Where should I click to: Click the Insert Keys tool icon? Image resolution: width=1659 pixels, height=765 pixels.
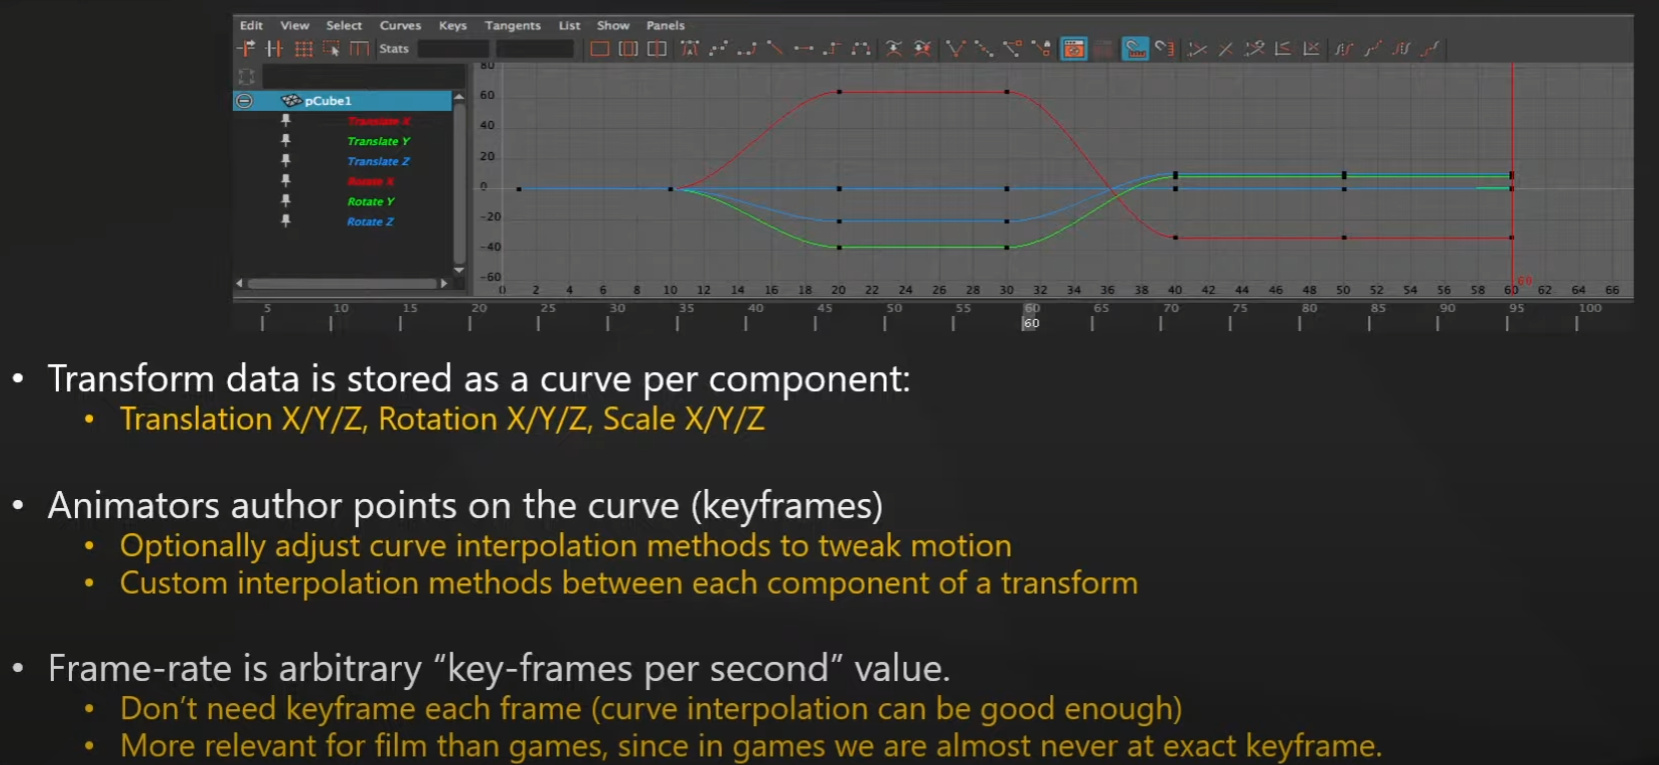tap(274, 49)
